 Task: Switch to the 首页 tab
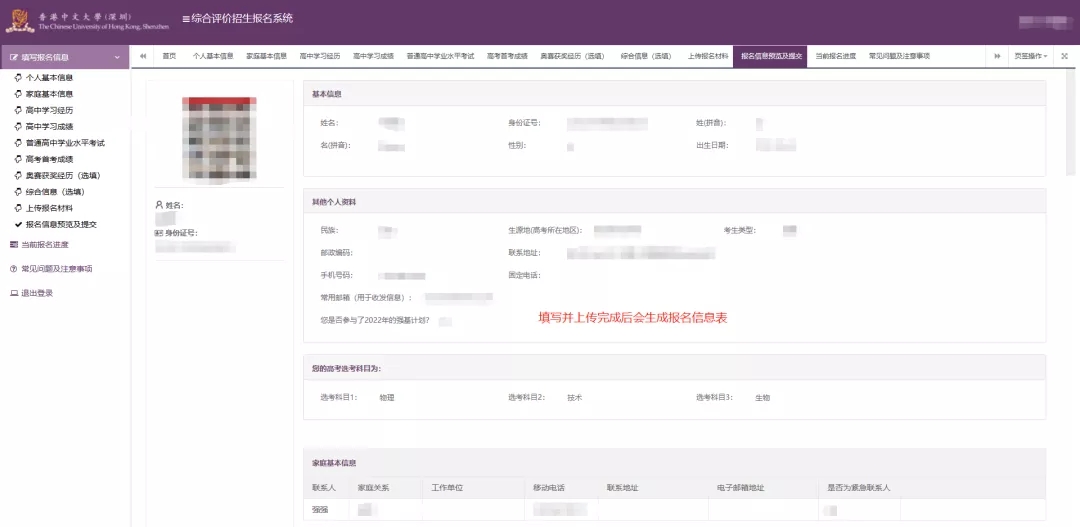(x=169, y=56)
